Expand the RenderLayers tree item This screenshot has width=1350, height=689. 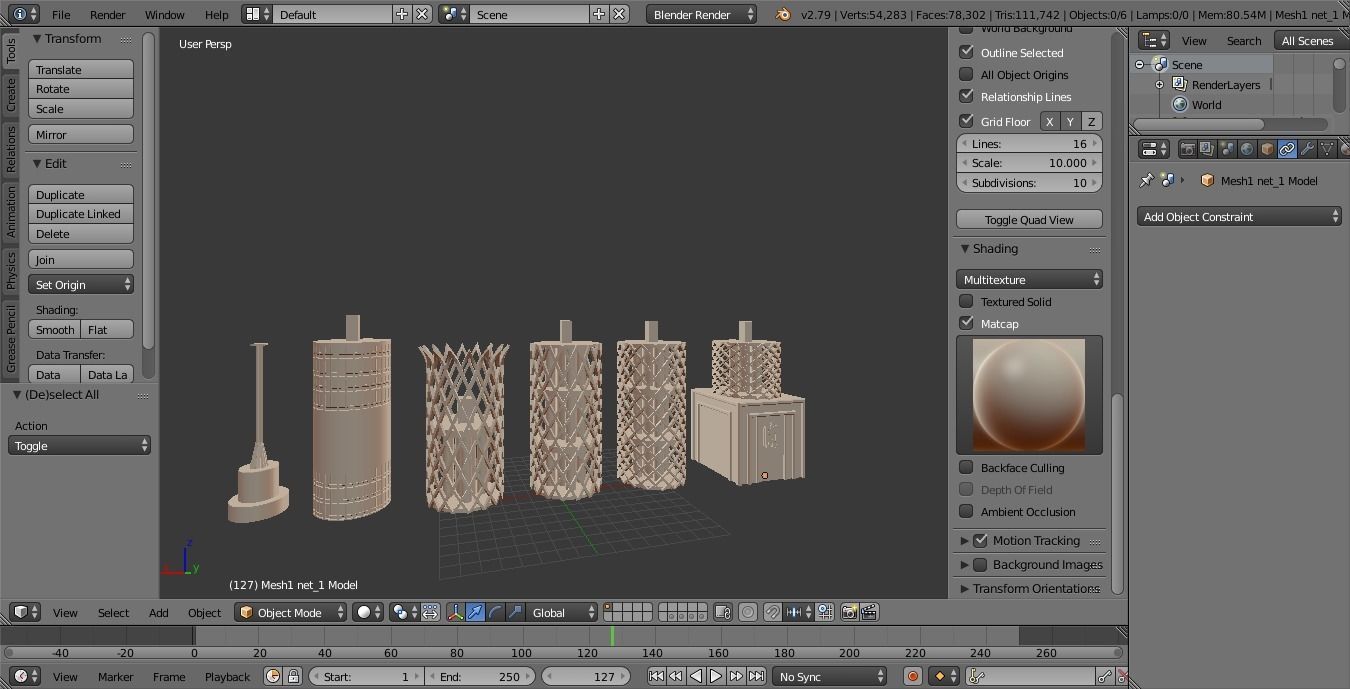[1159, 84]
